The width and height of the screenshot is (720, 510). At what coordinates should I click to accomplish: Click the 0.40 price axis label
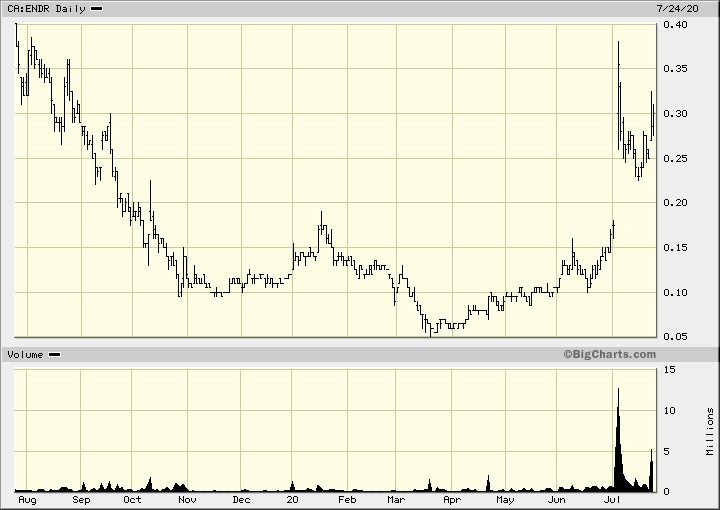tap(673, 25)
